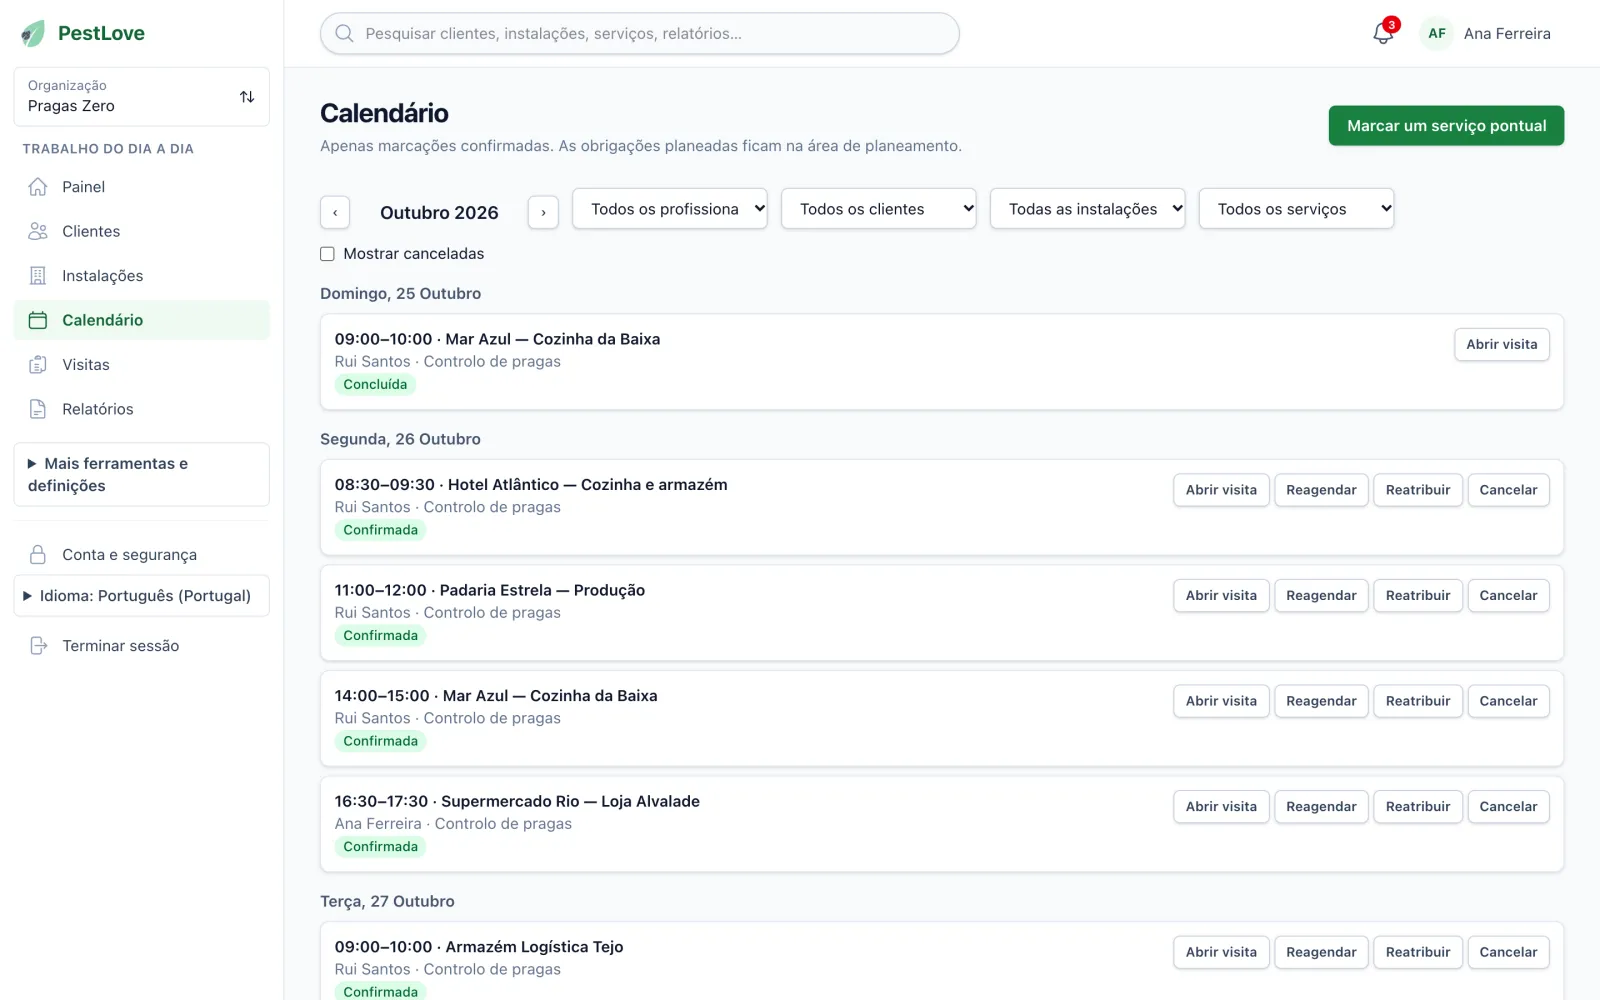
Task: Click the Concluída status badge
Action: point(375,385)
